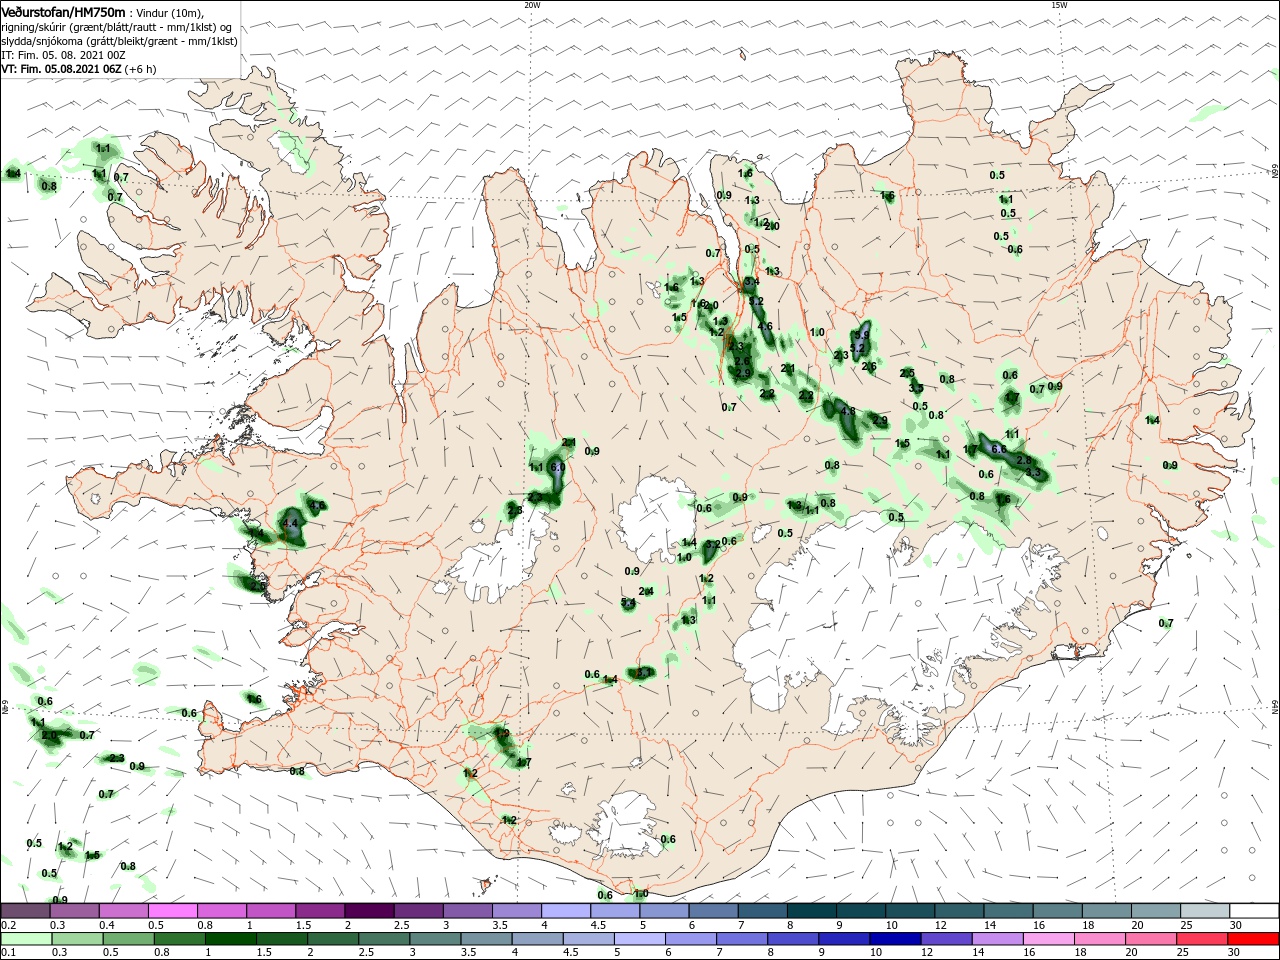This screenshot has height=960, width=1280.
Task: Click the 20W longitude label
Action: coord(532,5)
